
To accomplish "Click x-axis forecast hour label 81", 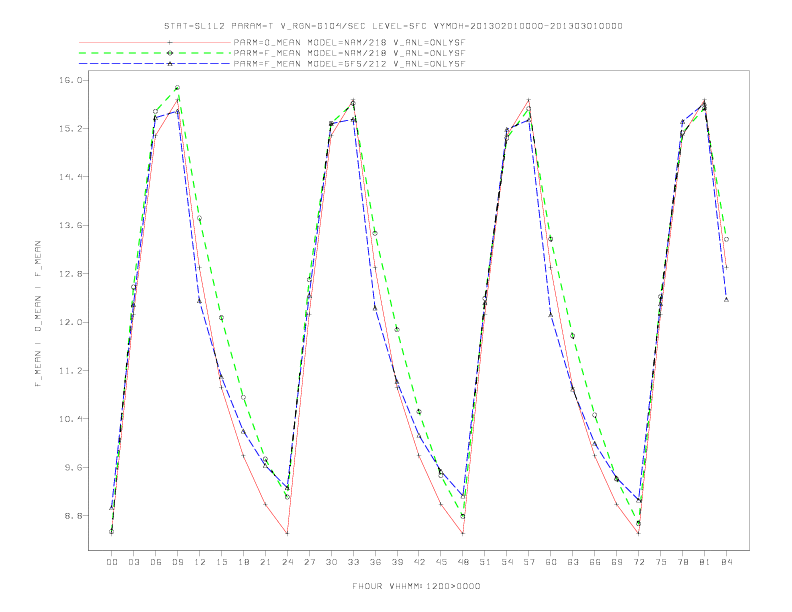I will [x=705, y=562].
